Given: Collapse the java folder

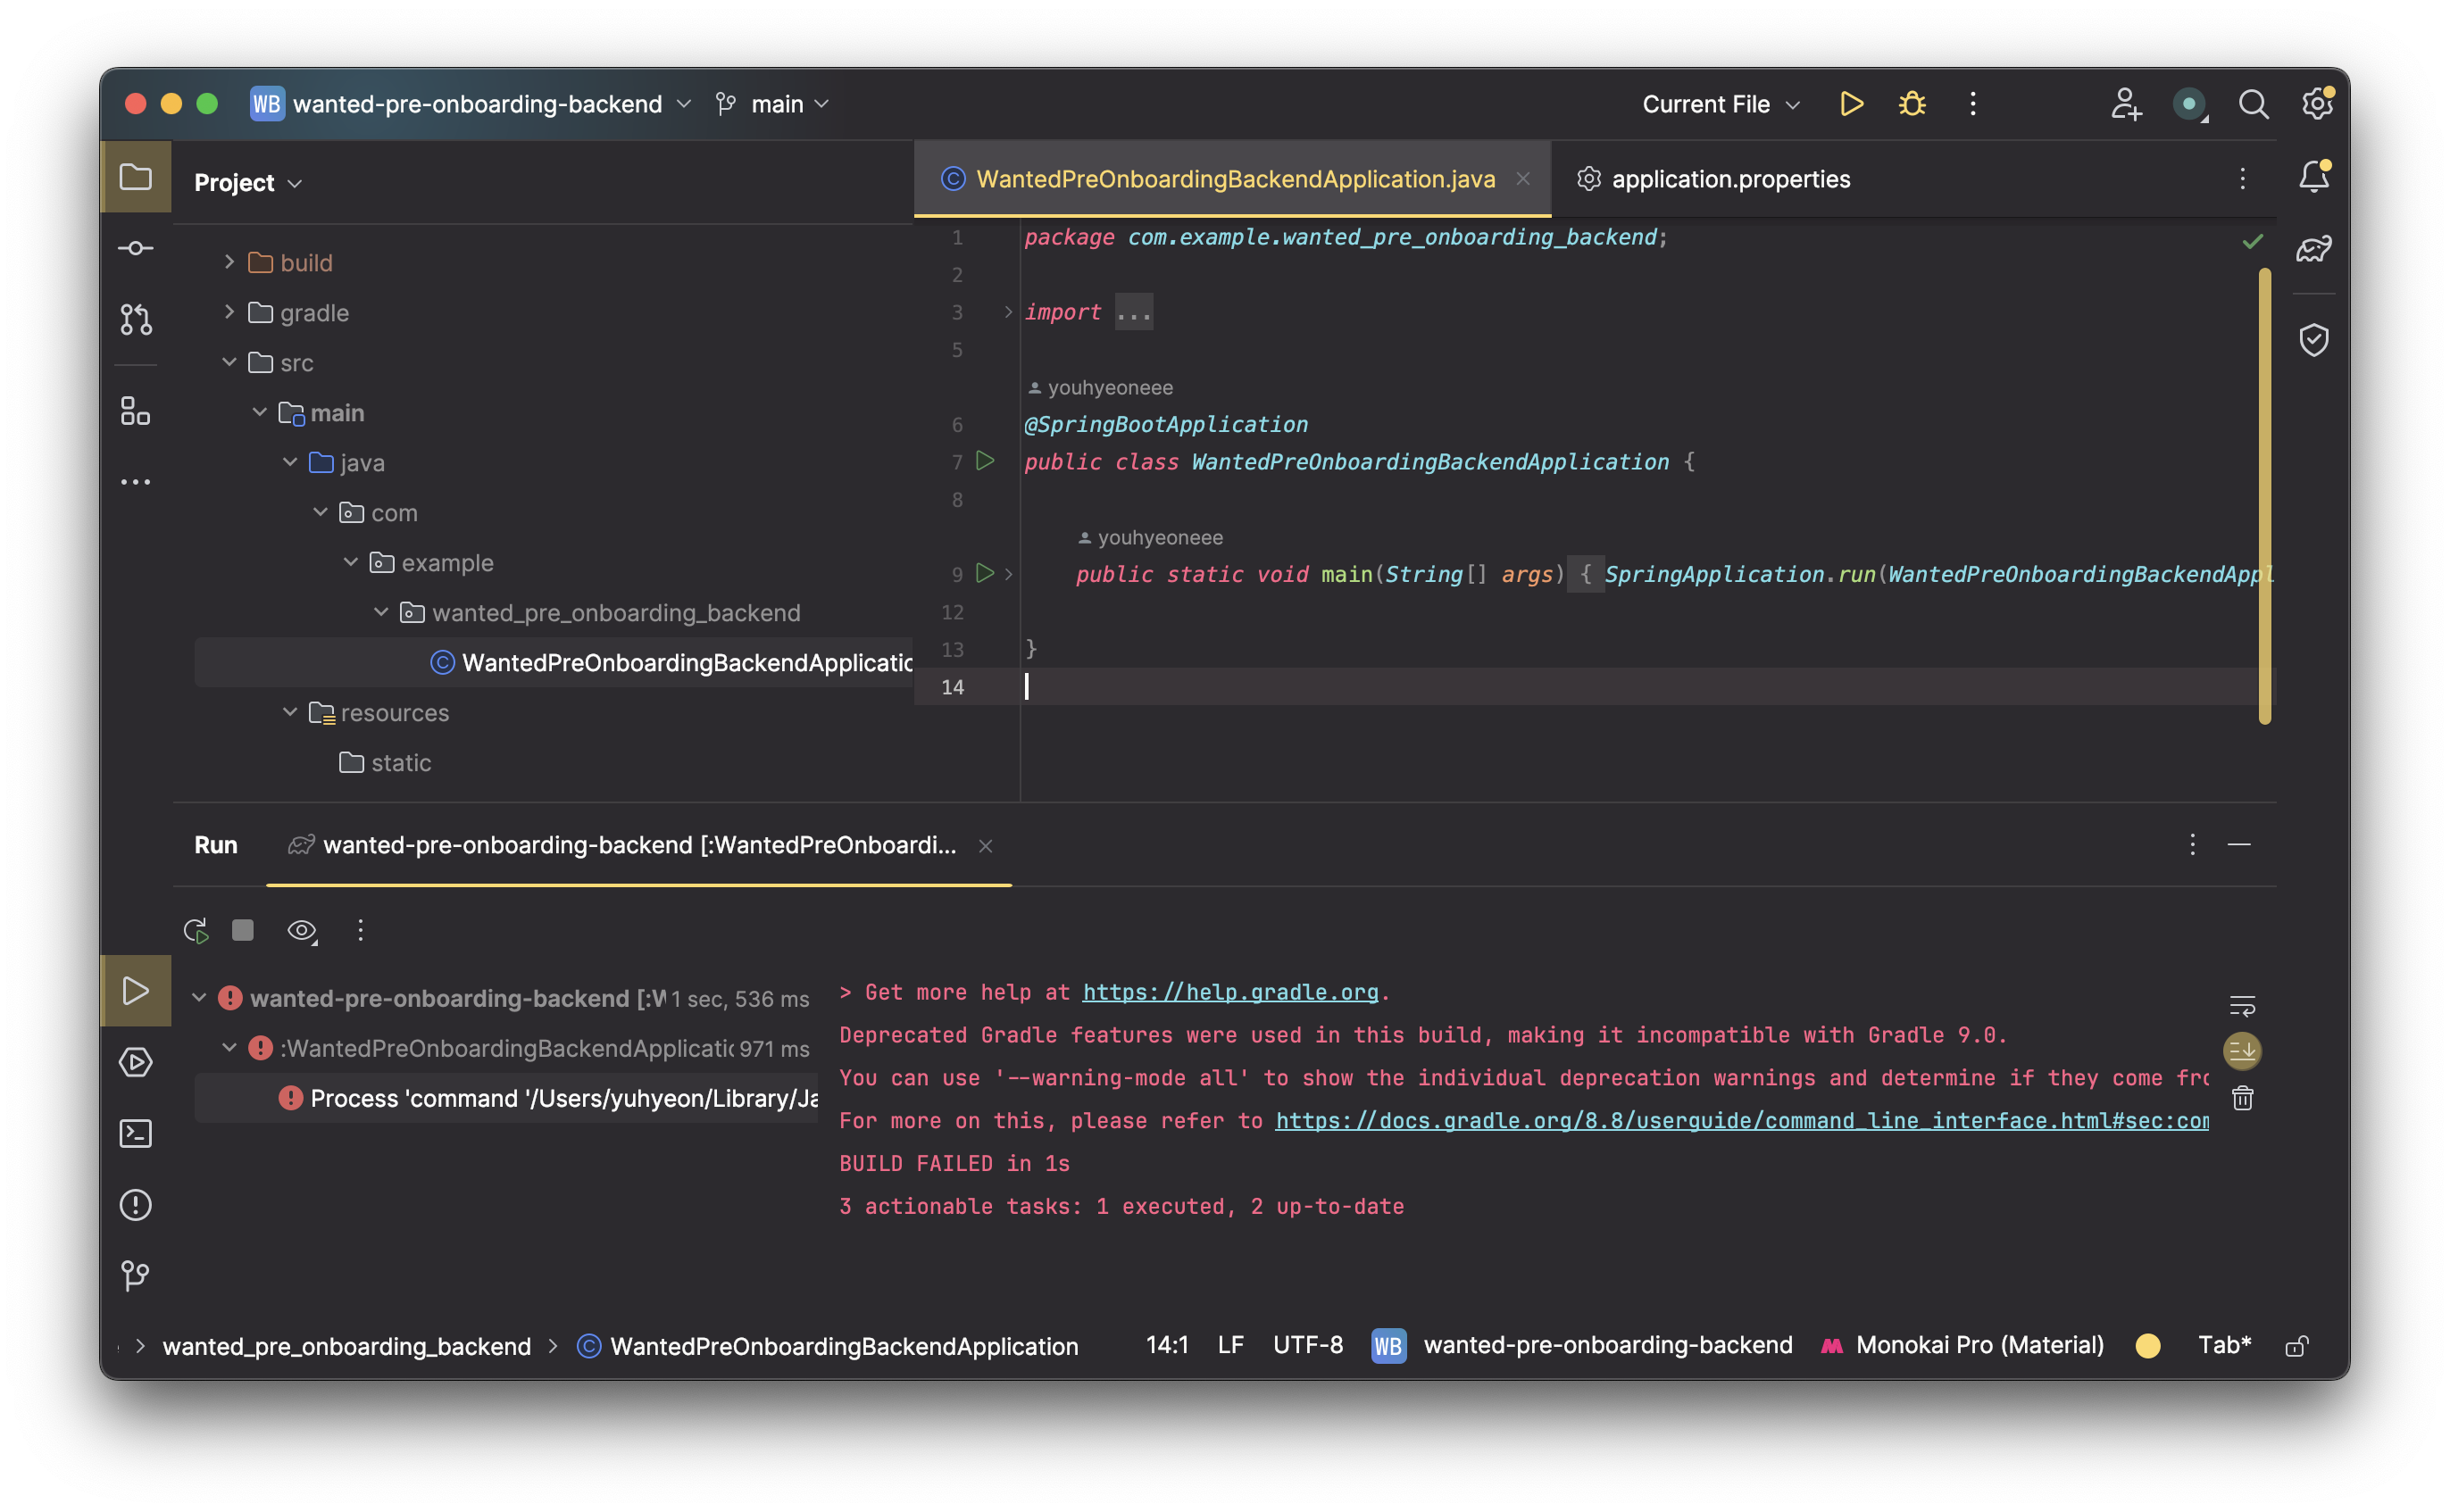Looking at the screenshot, I should pos(290,462).
